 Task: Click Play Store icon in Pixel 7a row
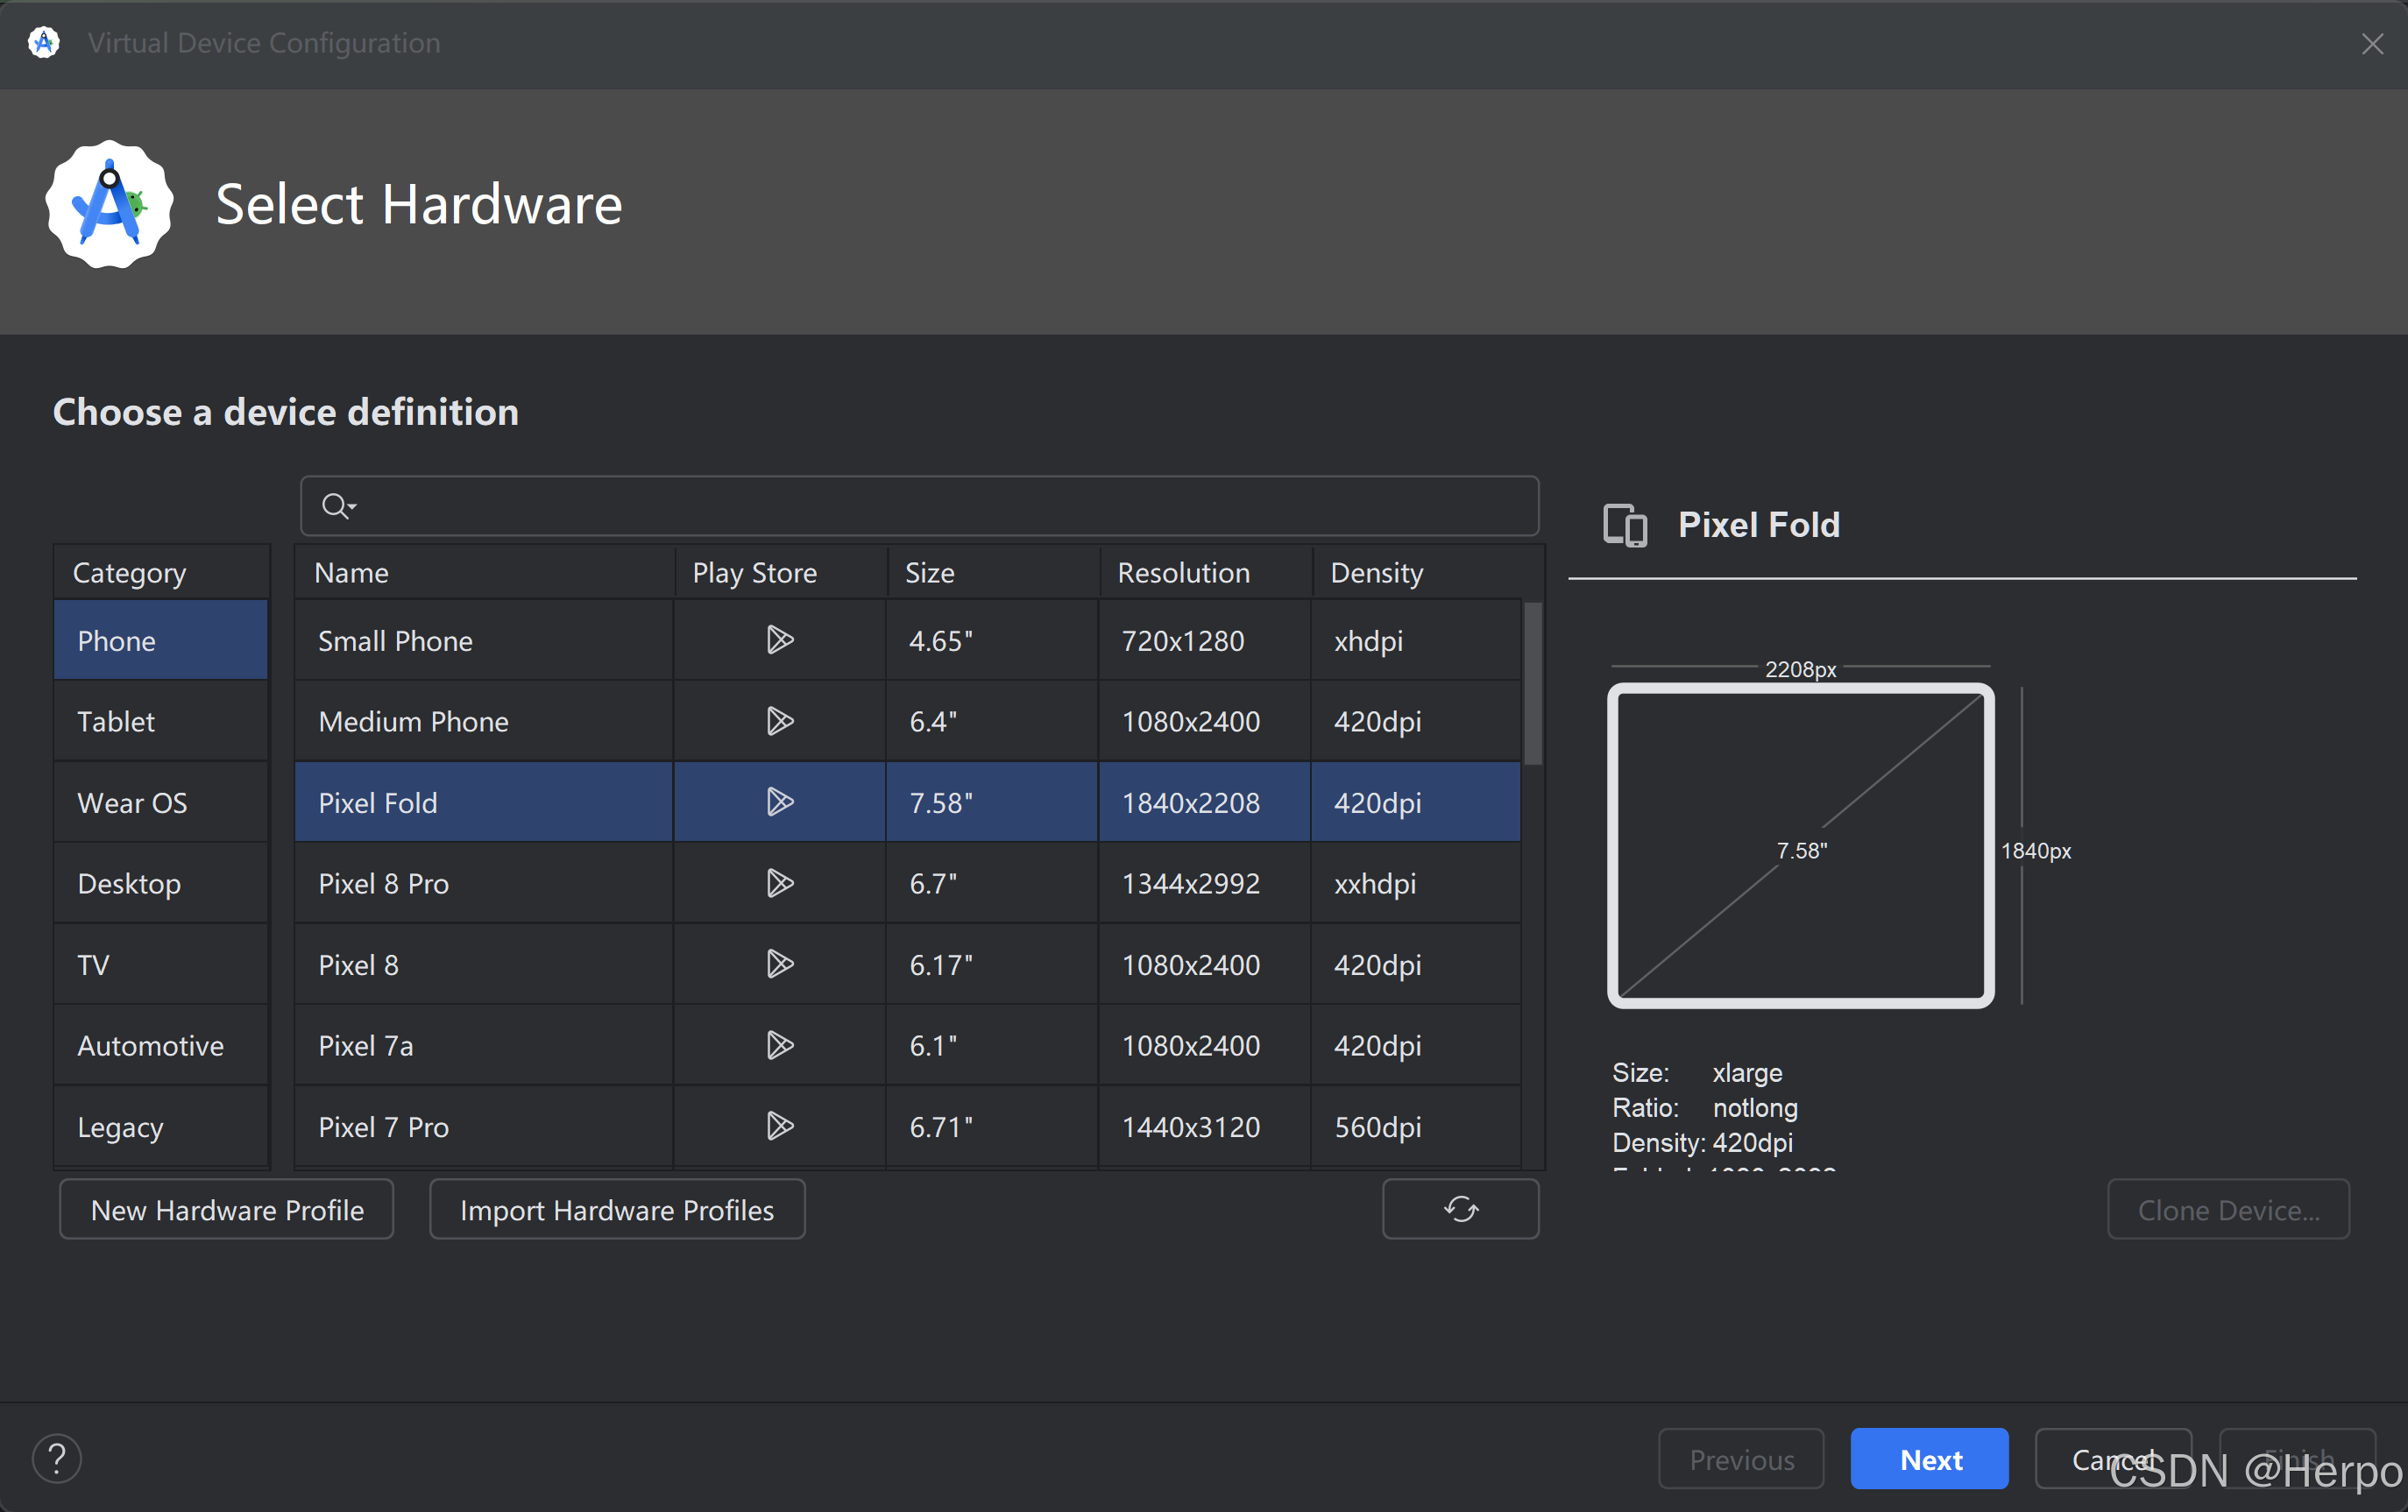[x=780, y=1045]
